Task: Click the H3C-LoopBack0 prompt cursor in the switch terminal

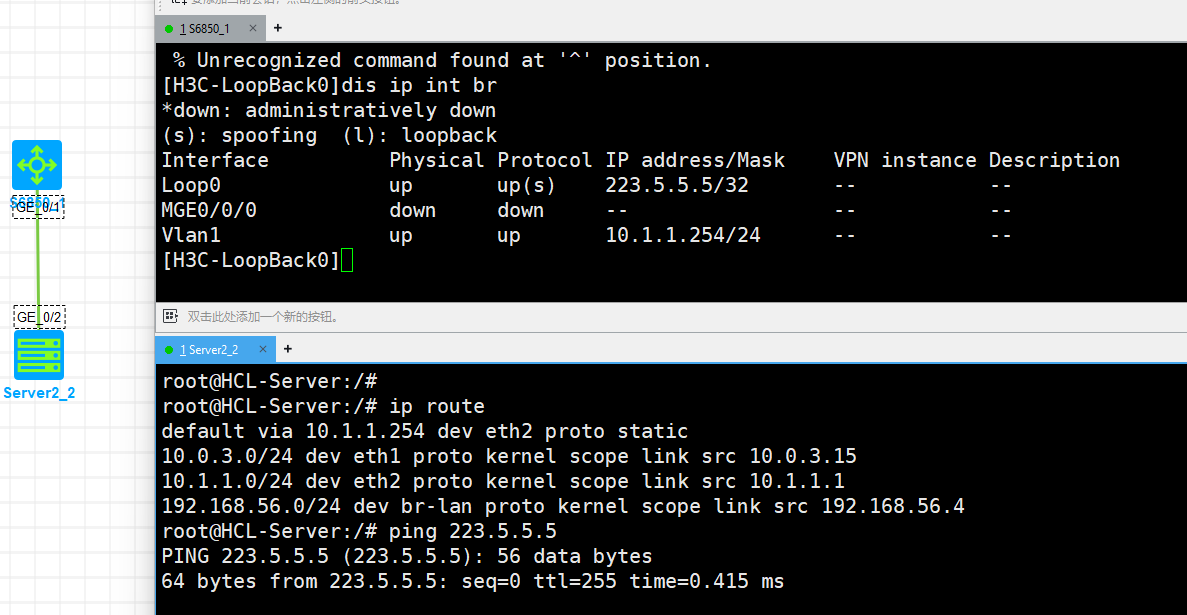Action: [346, 261]
